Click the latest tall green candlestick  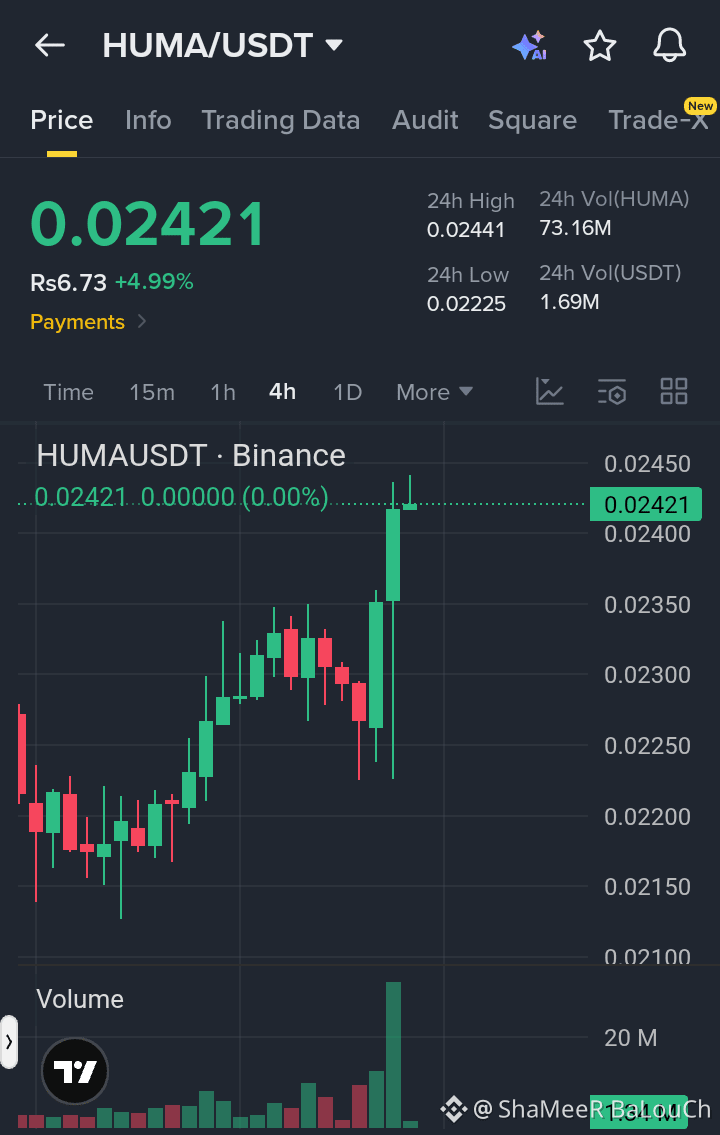(x=393, y=555)
